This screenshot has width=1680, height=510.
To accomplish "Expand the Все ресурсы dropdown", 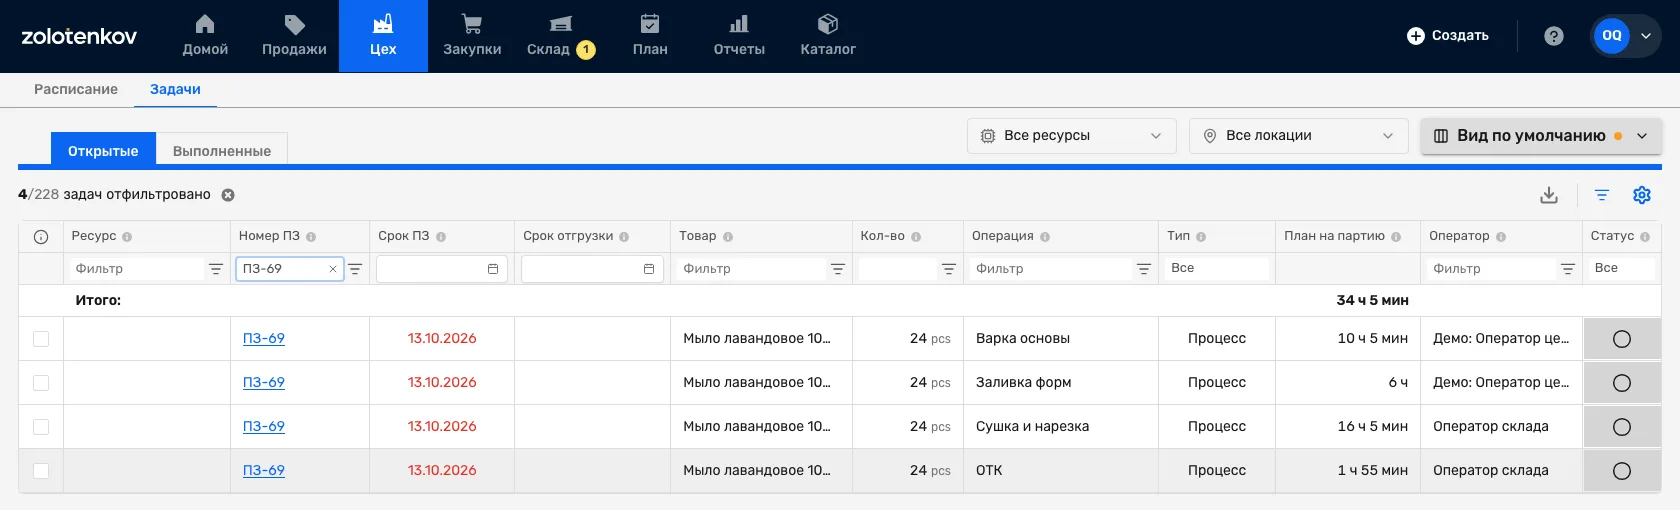I will coord(1072,136).
